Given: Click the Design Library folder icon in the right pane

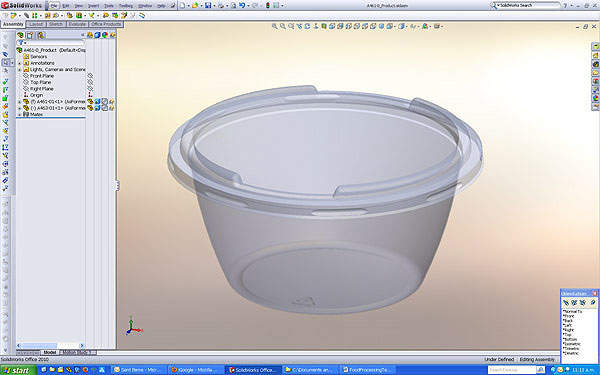Looking at the screenshot, I should tap(595, 55).
